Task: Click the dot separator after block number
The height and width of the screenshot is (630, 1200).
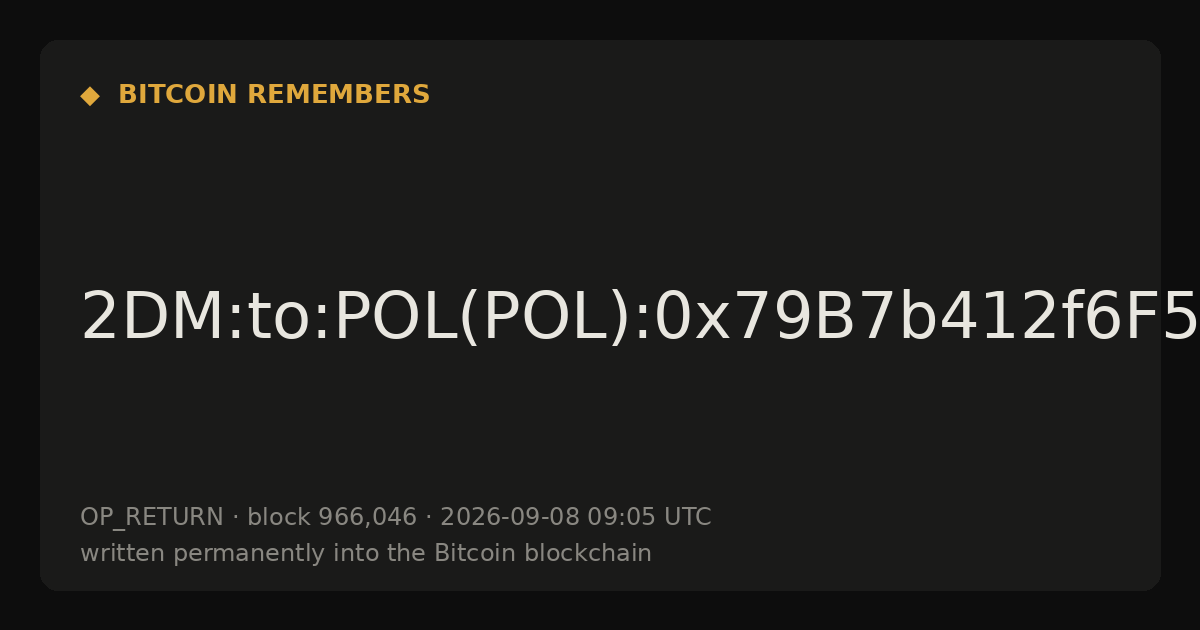Action: point(428,518)
